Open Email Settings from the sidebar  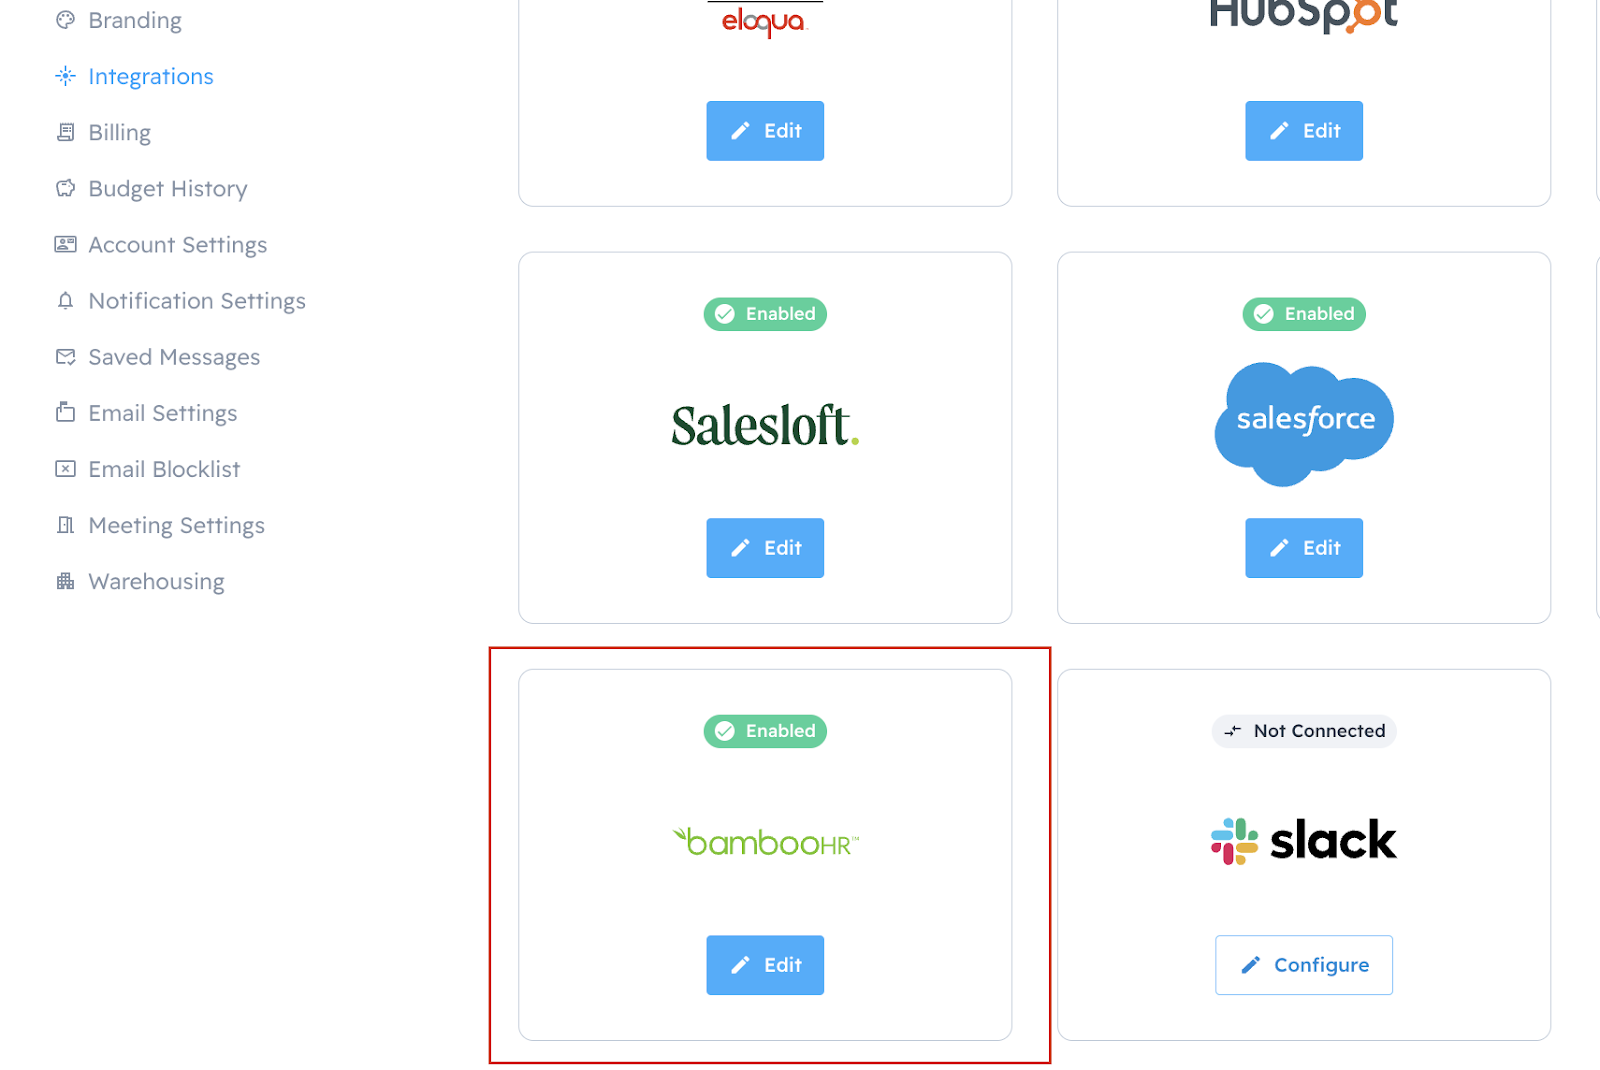point(162,413)
